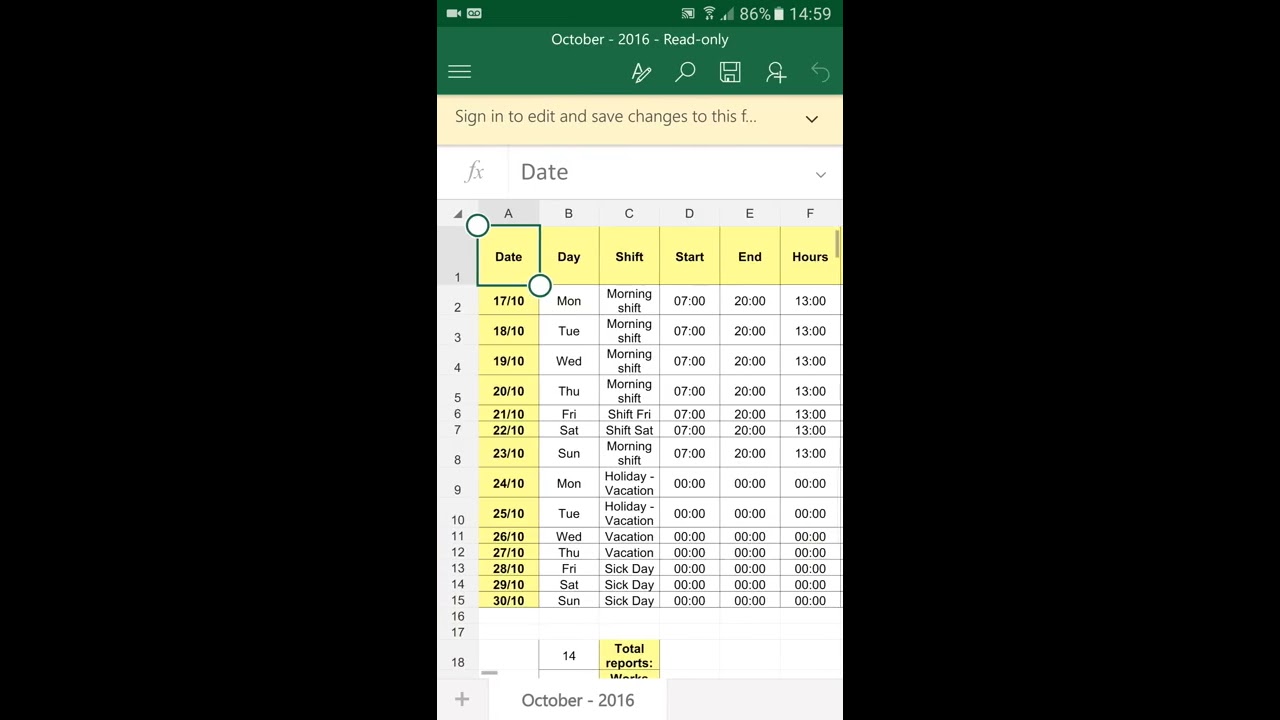Select the 13:00 hours cell in row 8

pyautogui.click(x=810, y=453)
